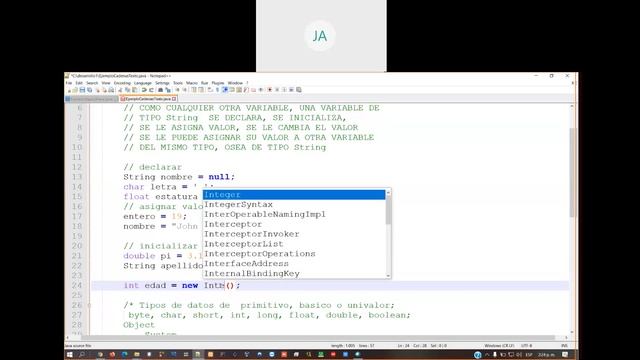Create a new file from the toolbar
Screen dimensions: 640x360
69,90
